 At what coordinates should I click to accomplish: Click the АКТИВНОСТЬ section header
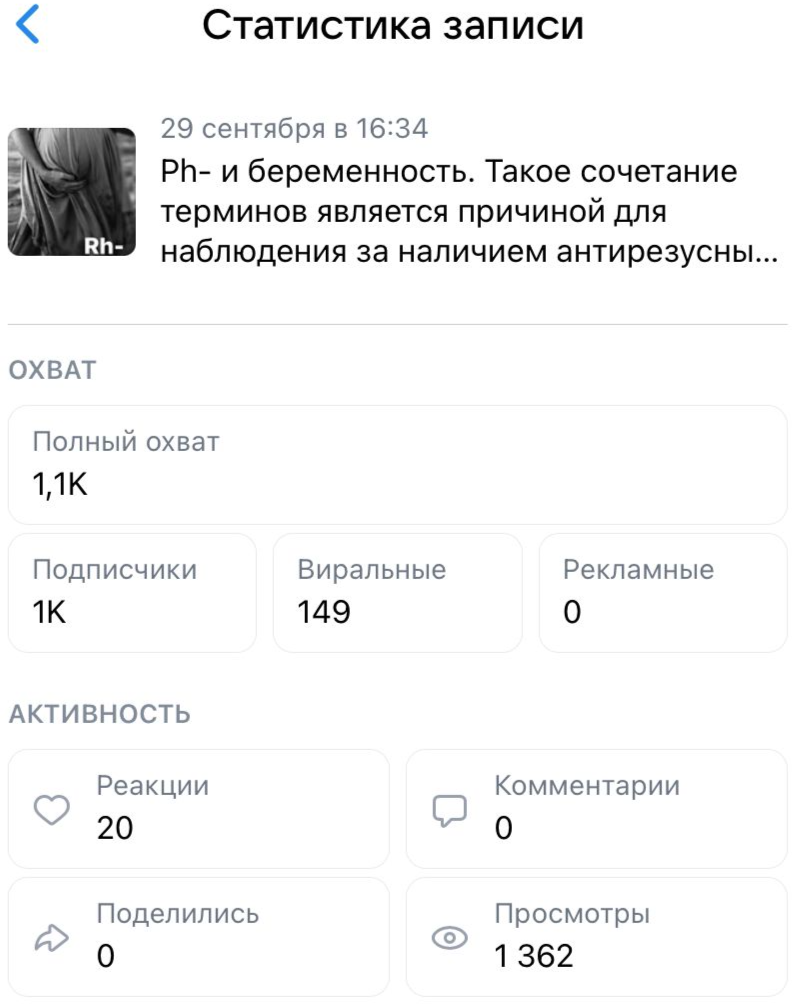tap(99, 714)
